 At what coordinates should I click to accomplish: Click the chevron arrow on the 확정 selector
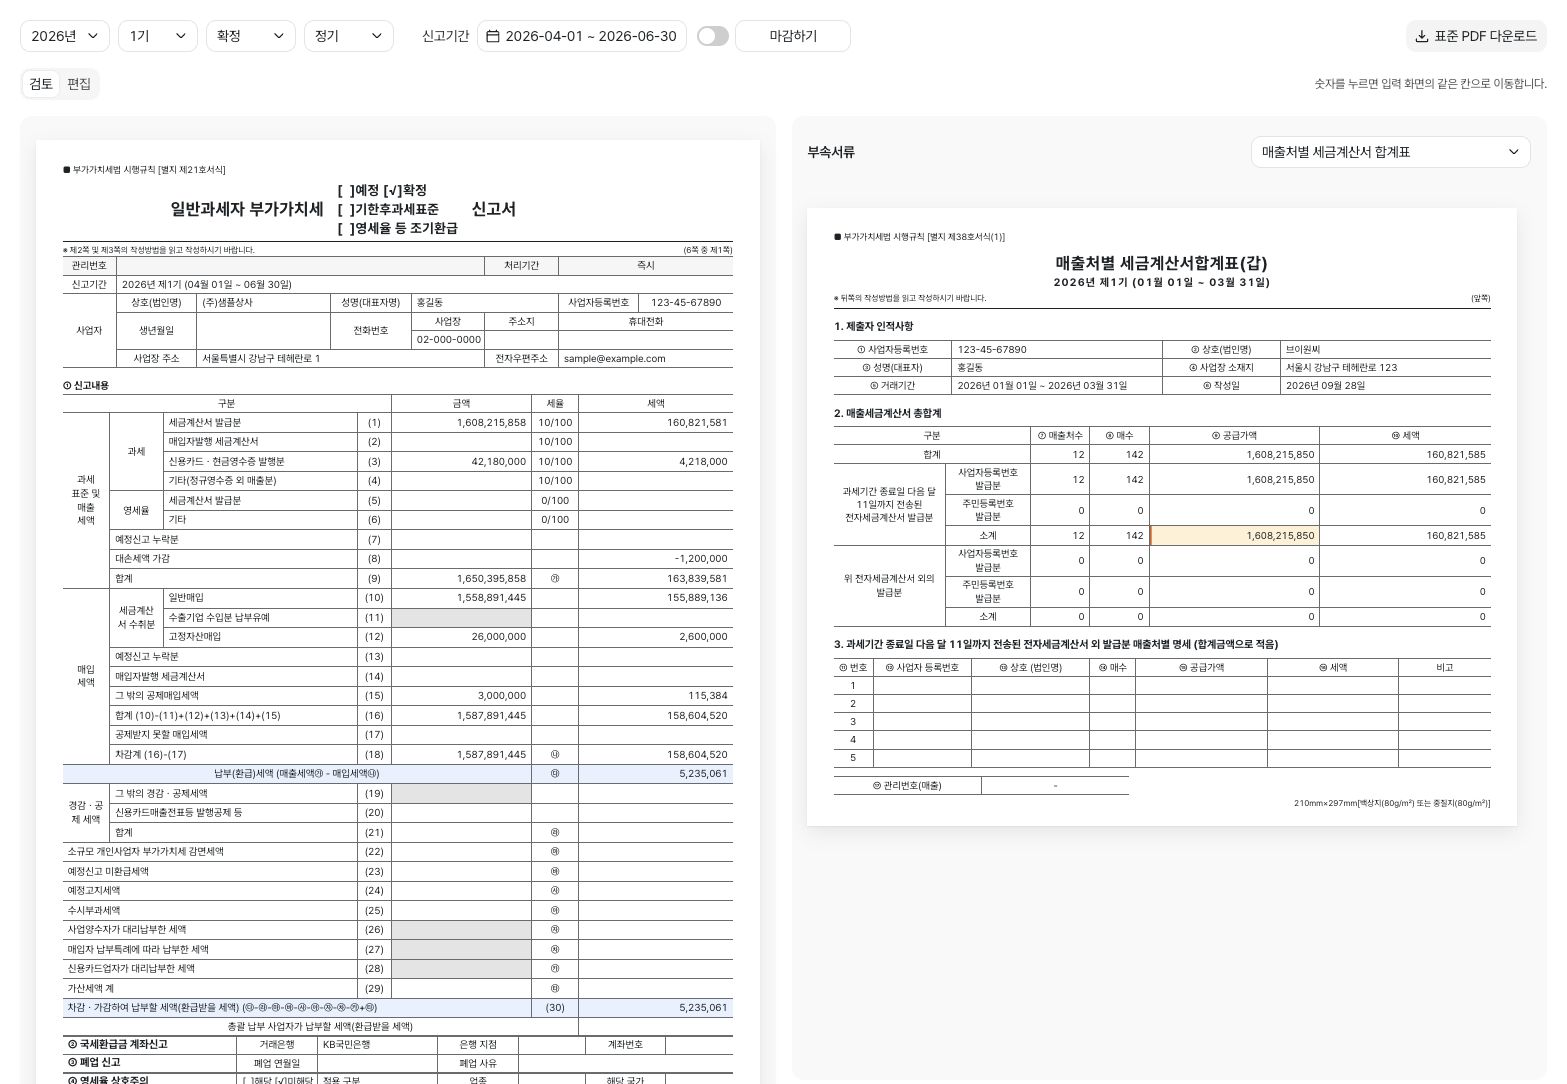pyautogui.click(x=279, y=36)
